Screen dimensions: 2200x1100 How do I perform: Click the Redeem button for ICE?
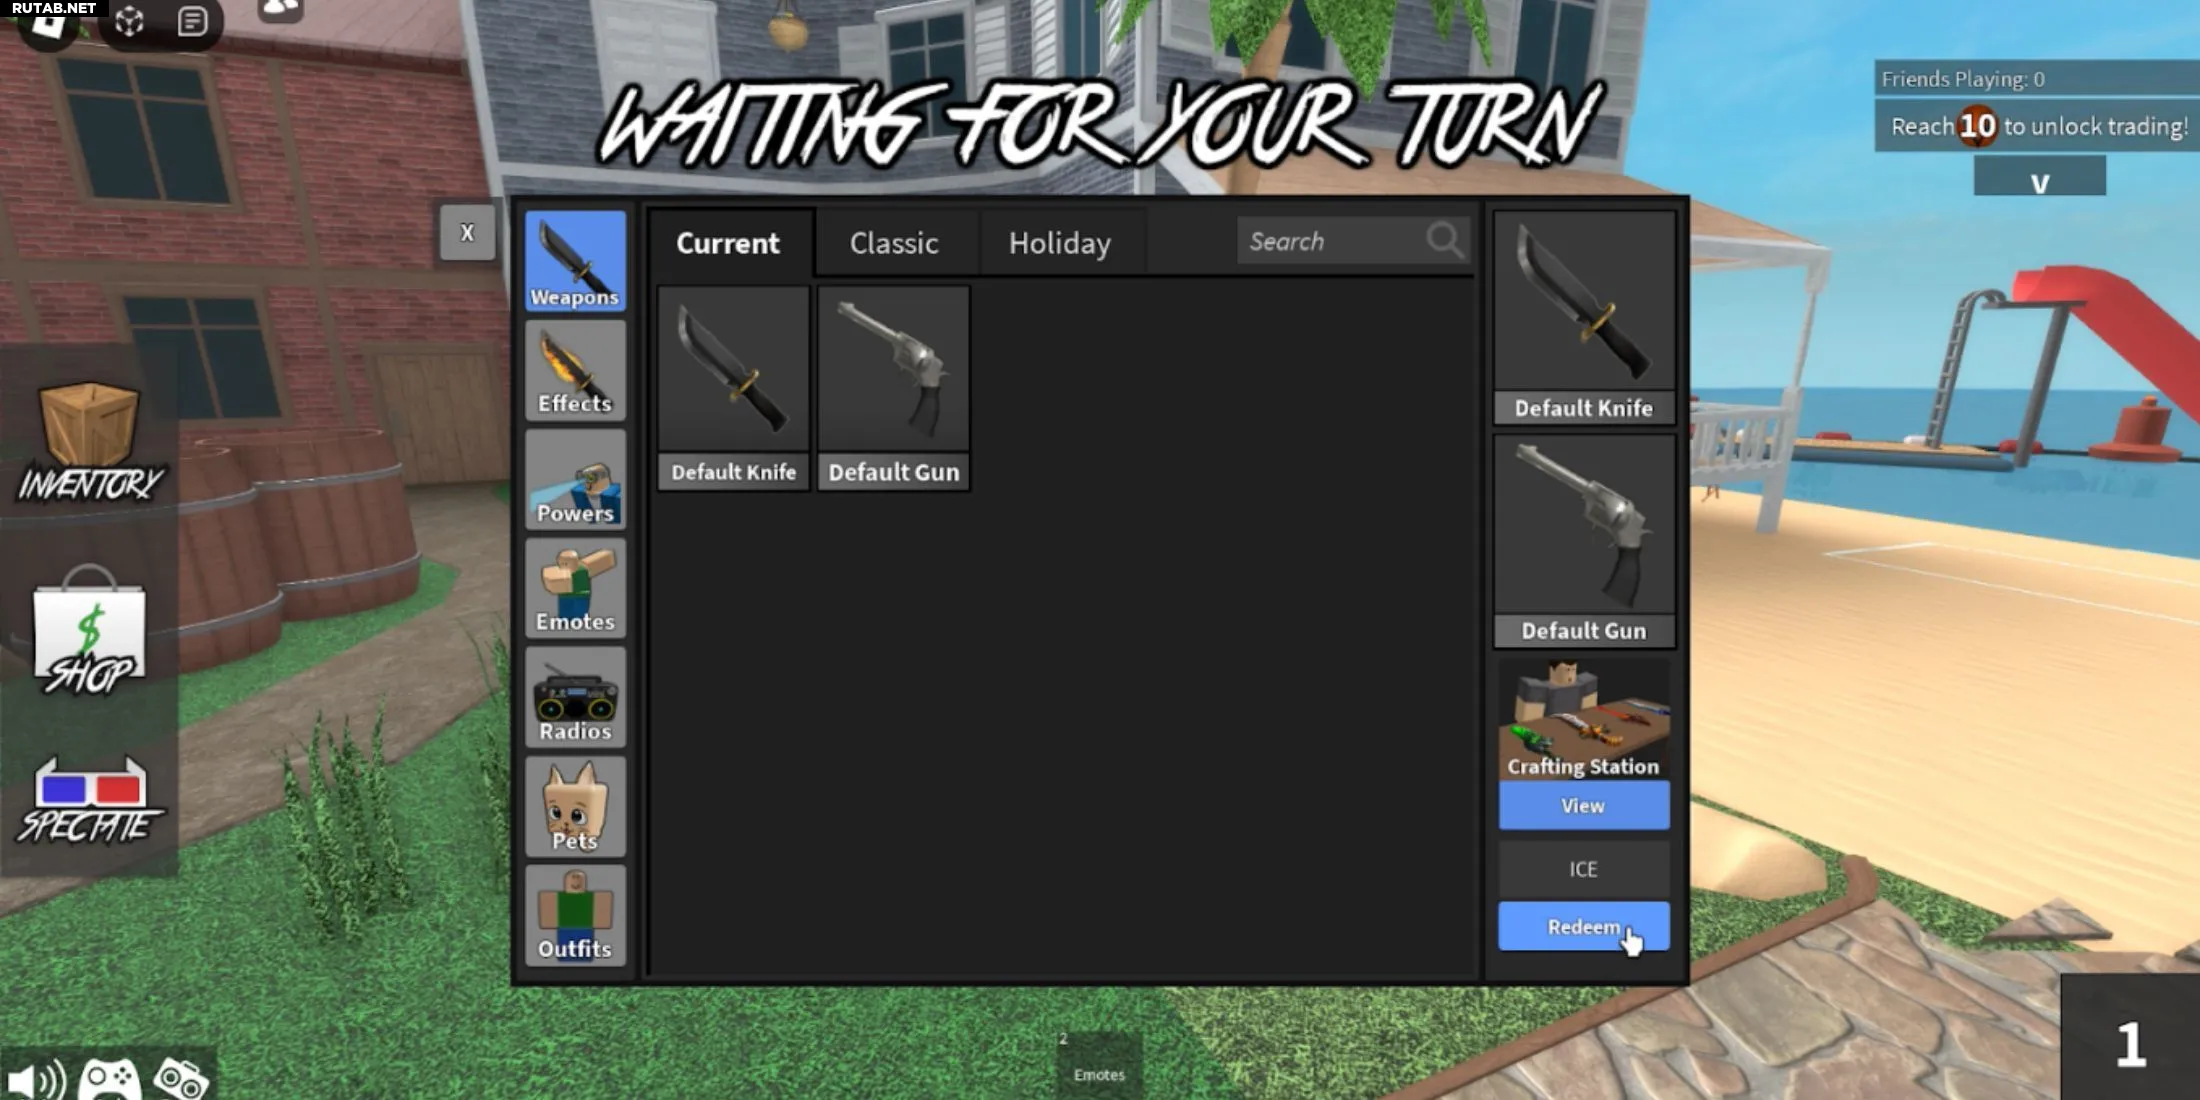pos(1583,926)
